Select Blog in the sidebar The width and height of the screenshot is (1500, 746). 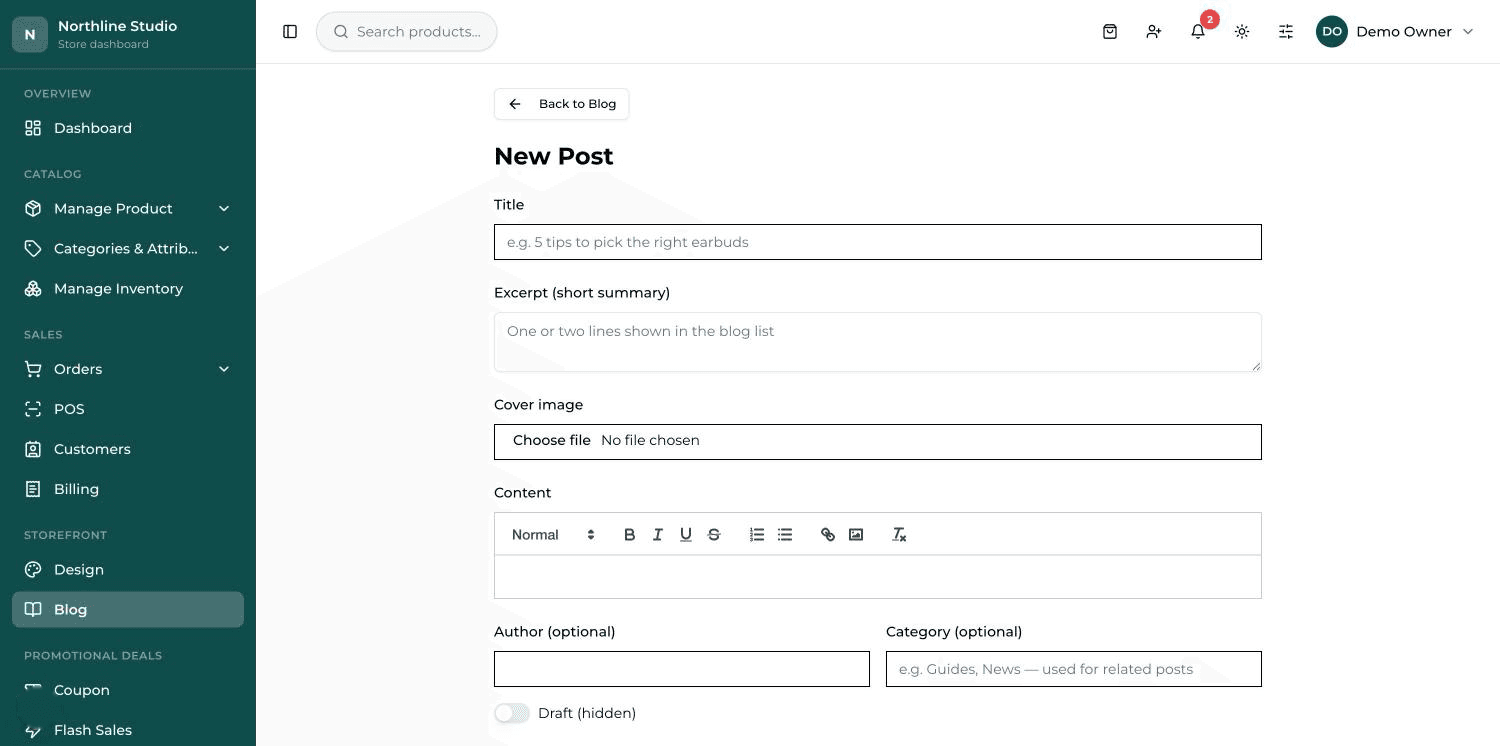click(128, 610)
